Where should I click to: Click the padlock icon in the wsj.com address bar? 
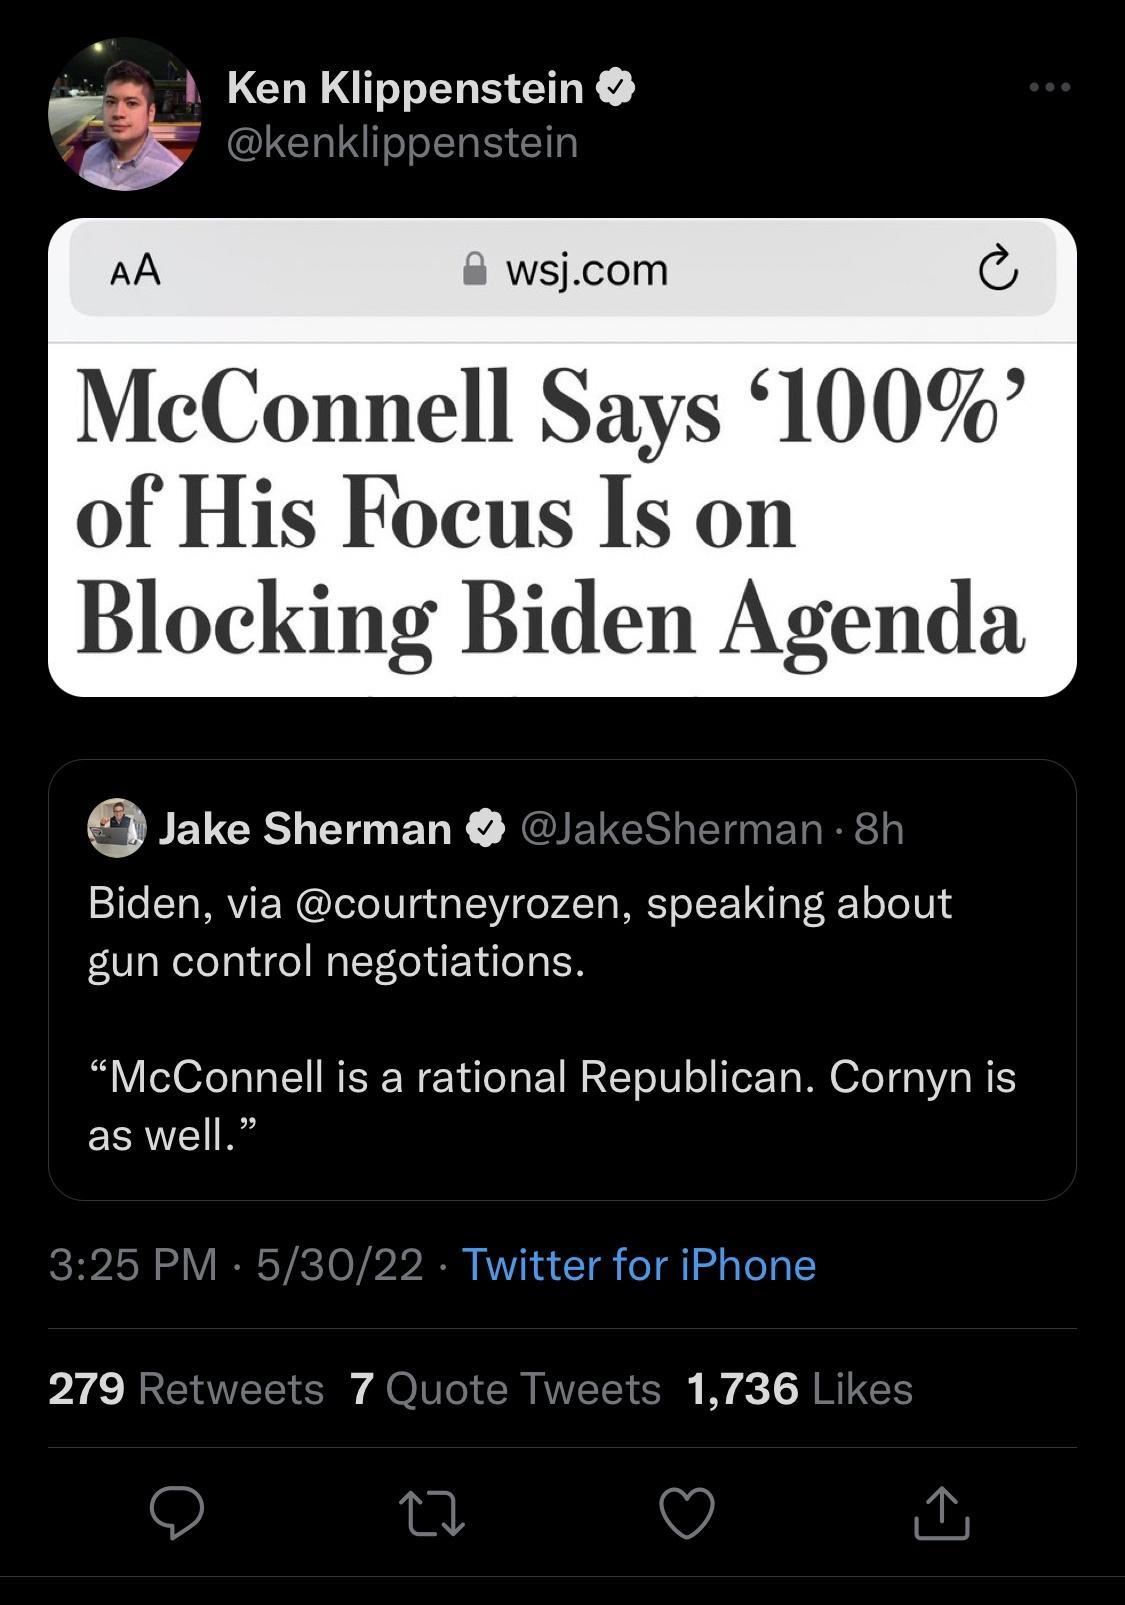(x=475, y=268)
